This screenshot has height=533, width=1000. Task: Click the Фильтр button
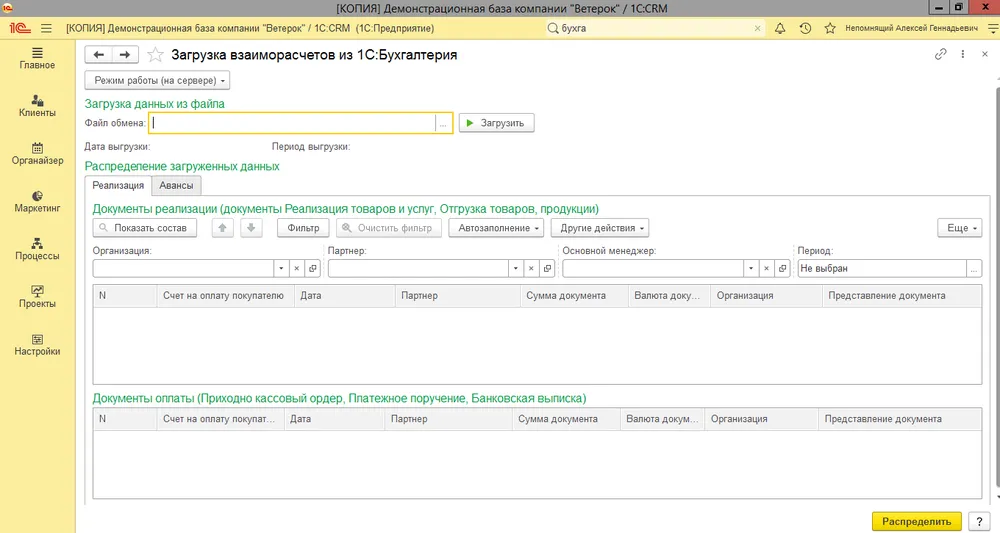(303, 228)
